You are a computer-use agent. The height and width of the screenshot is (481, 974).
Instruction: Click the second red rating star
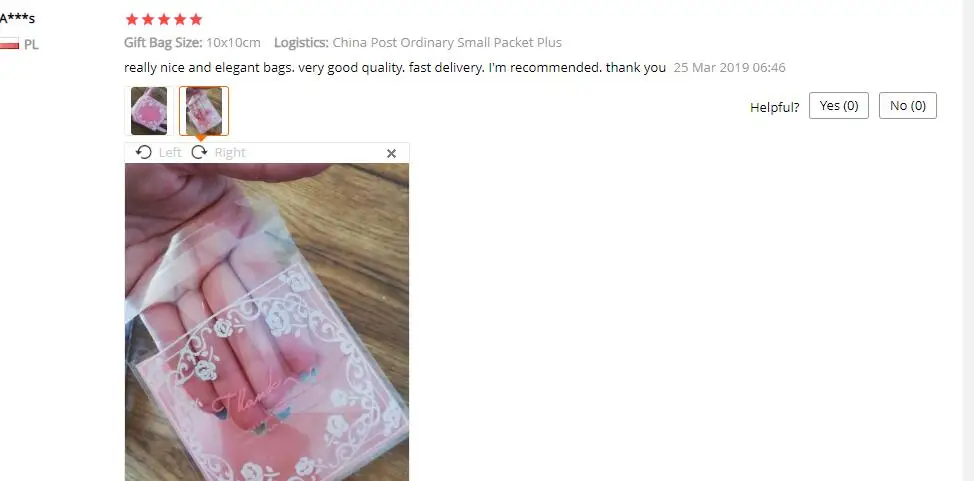click(148, 19)
